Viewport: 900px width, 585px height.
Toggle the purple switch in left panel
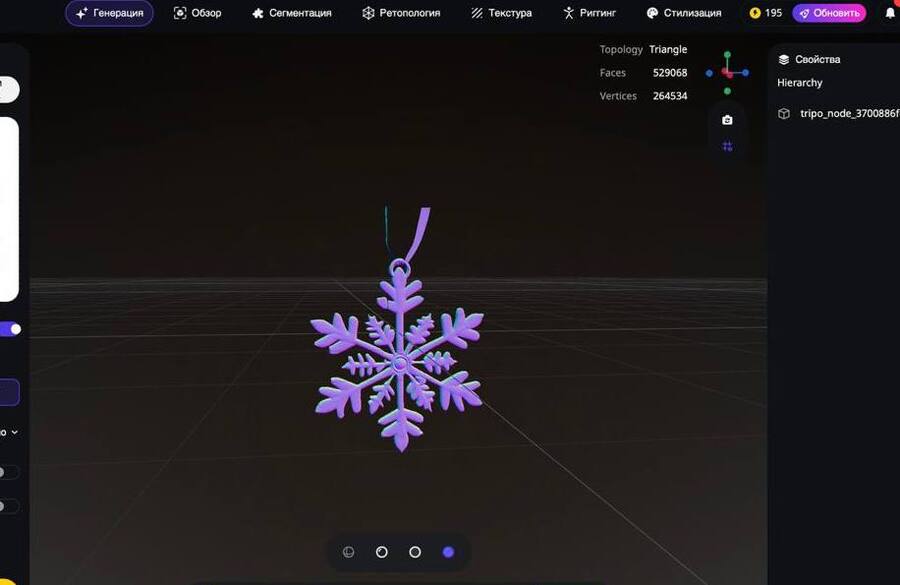click(x=10, y=329)
